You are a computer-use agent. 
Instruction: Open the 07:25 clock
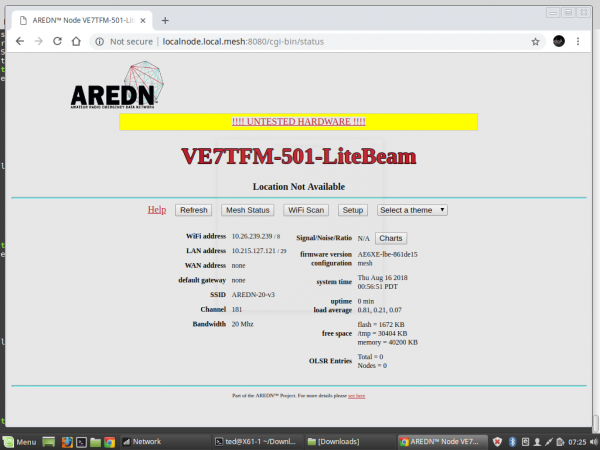[x=577, y=442]
